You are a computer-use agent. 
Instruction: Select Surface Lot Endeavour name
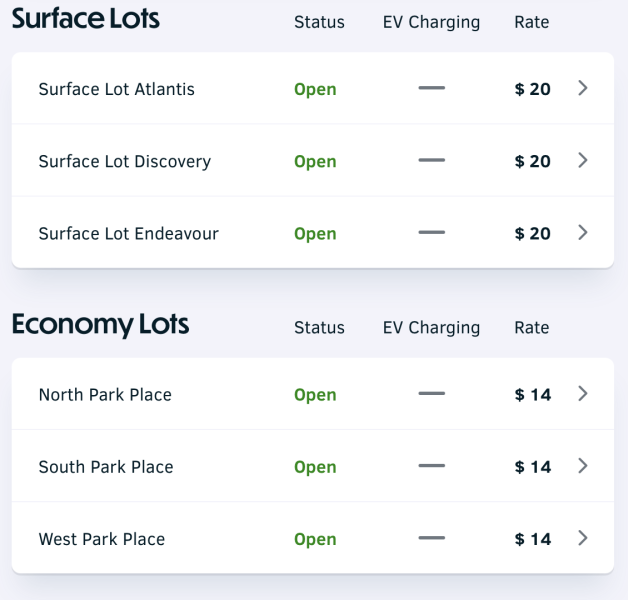point(128,233)
